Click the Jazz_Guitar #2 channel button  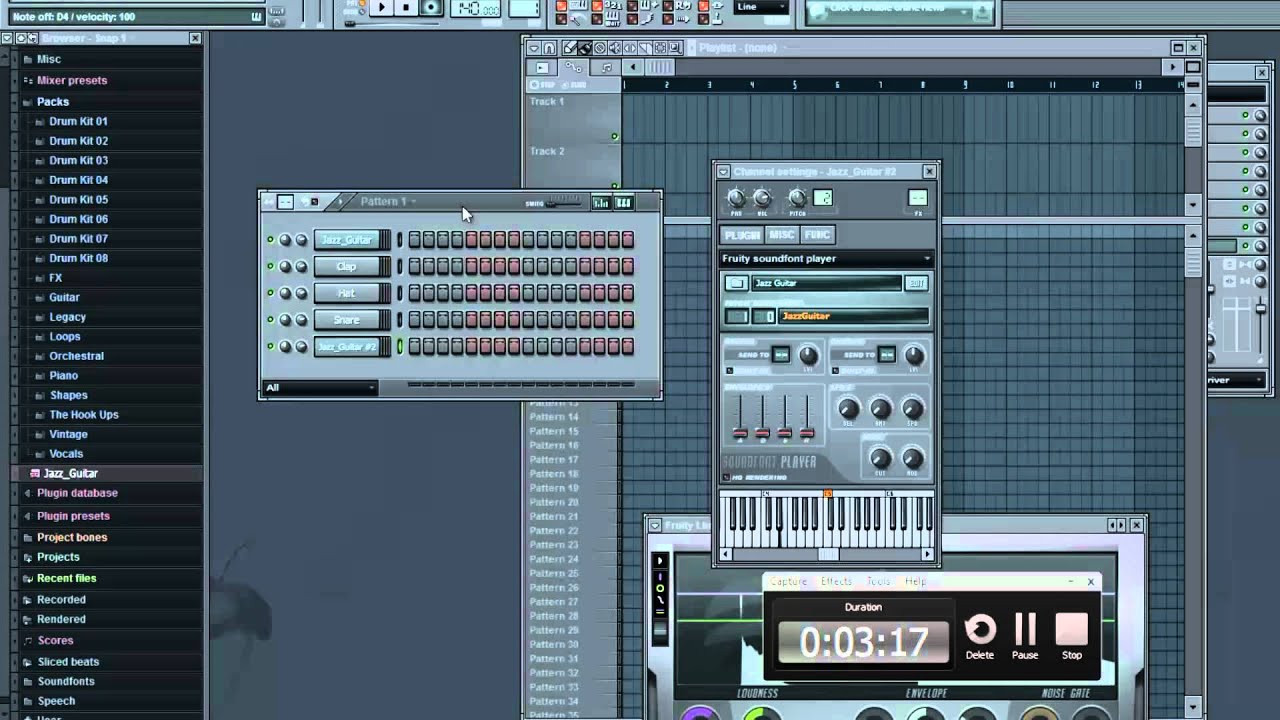[346, 347]
